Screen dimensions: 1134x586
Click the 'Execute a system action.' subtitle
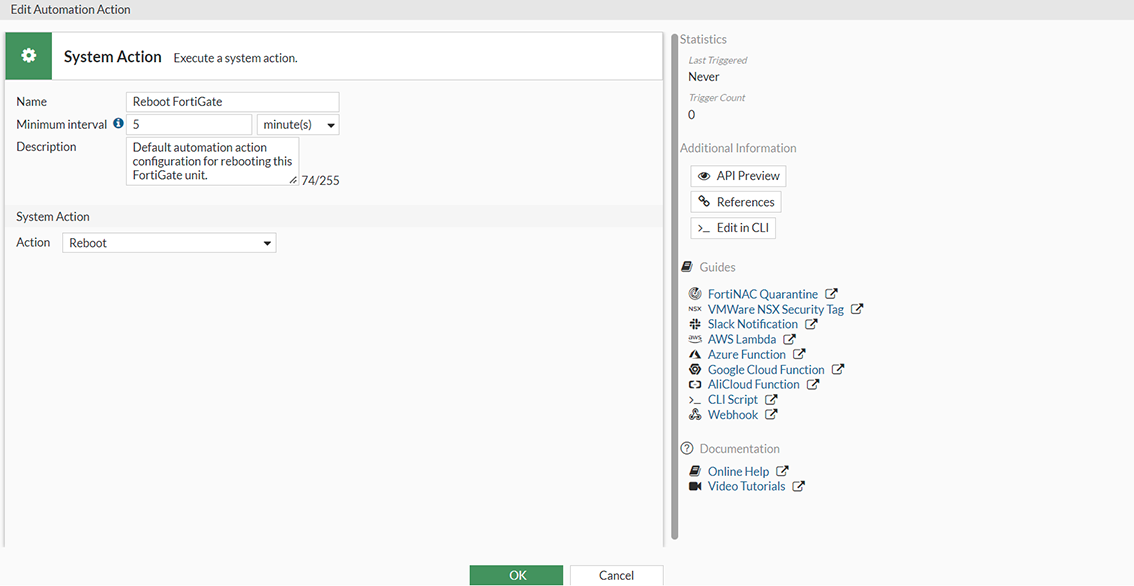235,58
